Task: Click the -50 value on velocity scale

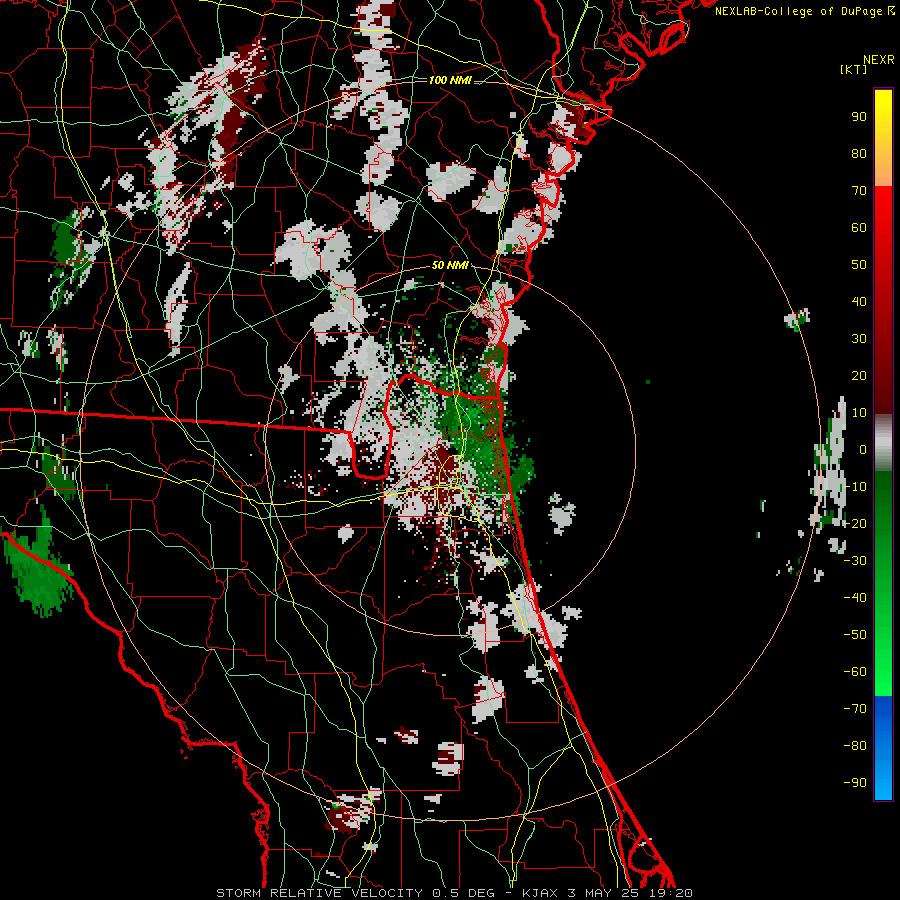Action: 855,635
